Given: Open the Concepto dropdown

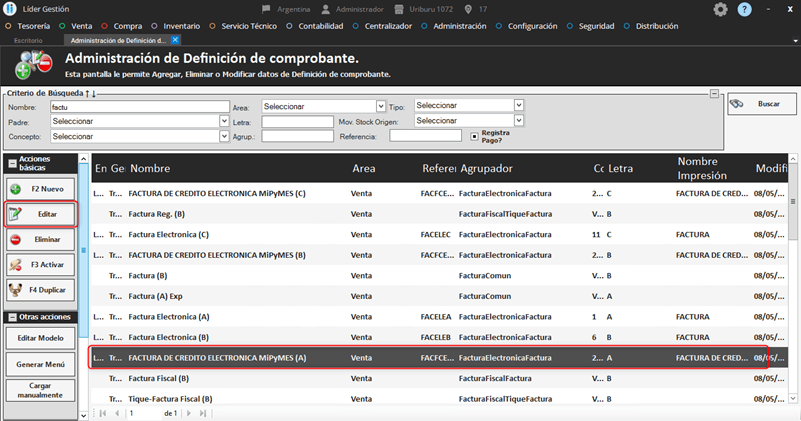Looking at the screenshot, I should 223,136.
